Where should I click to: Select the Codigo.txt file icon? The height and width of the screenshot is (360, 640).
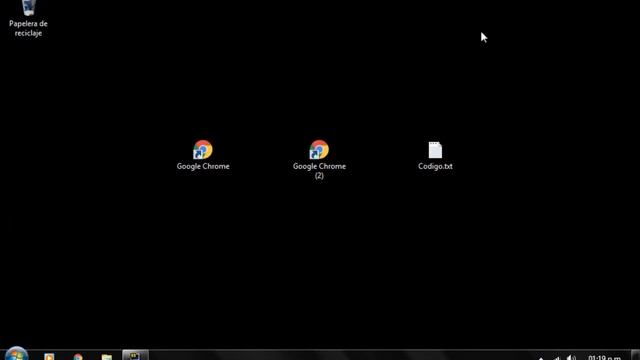click(x=435, y=156)
